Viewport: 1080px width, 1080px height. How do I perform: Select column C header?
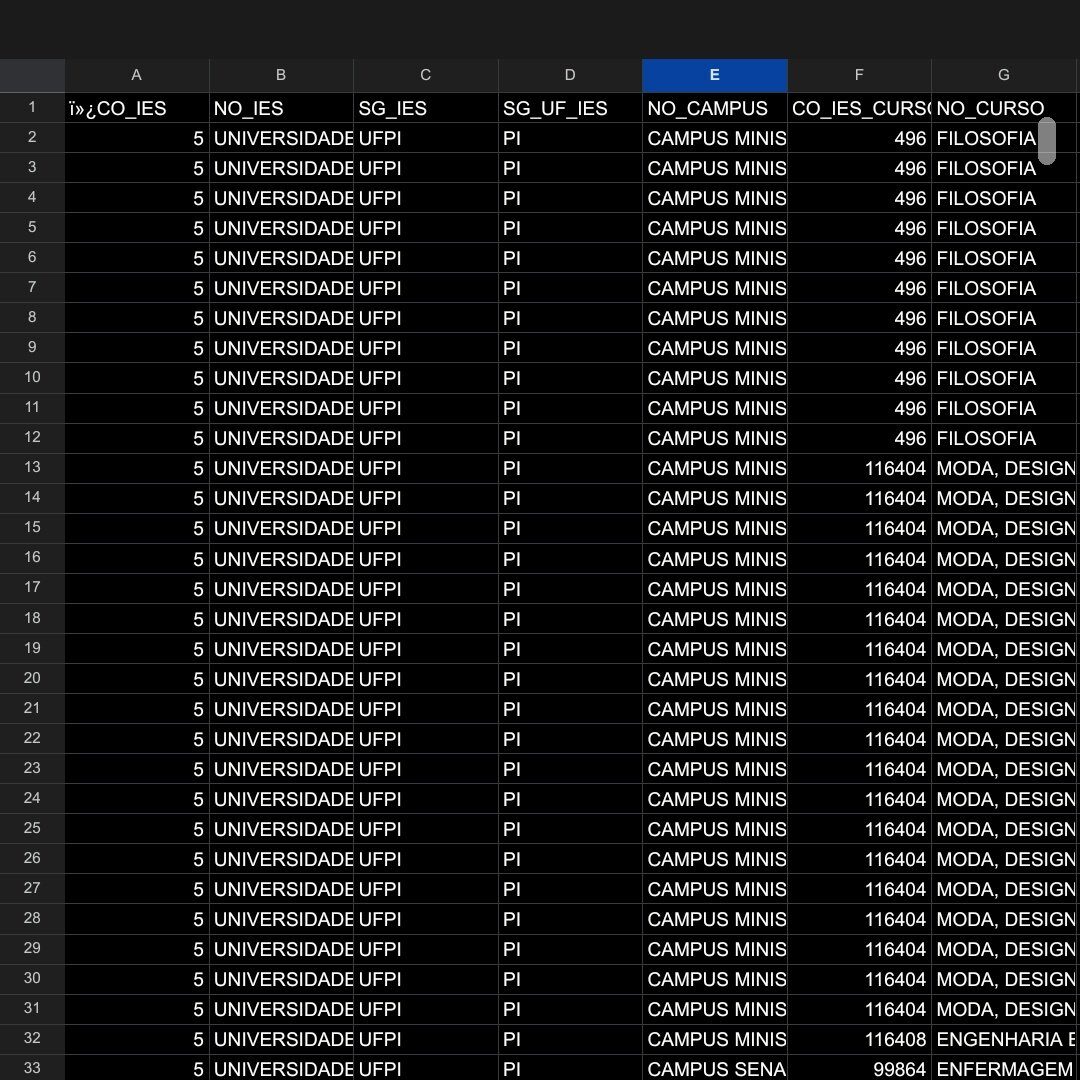[426, 75]
